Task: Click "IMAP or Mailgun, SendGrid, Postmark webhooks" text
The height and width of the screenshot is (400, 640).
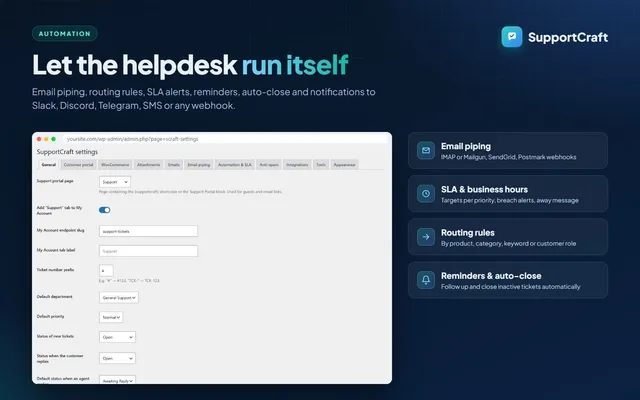Action: [509, 157]
